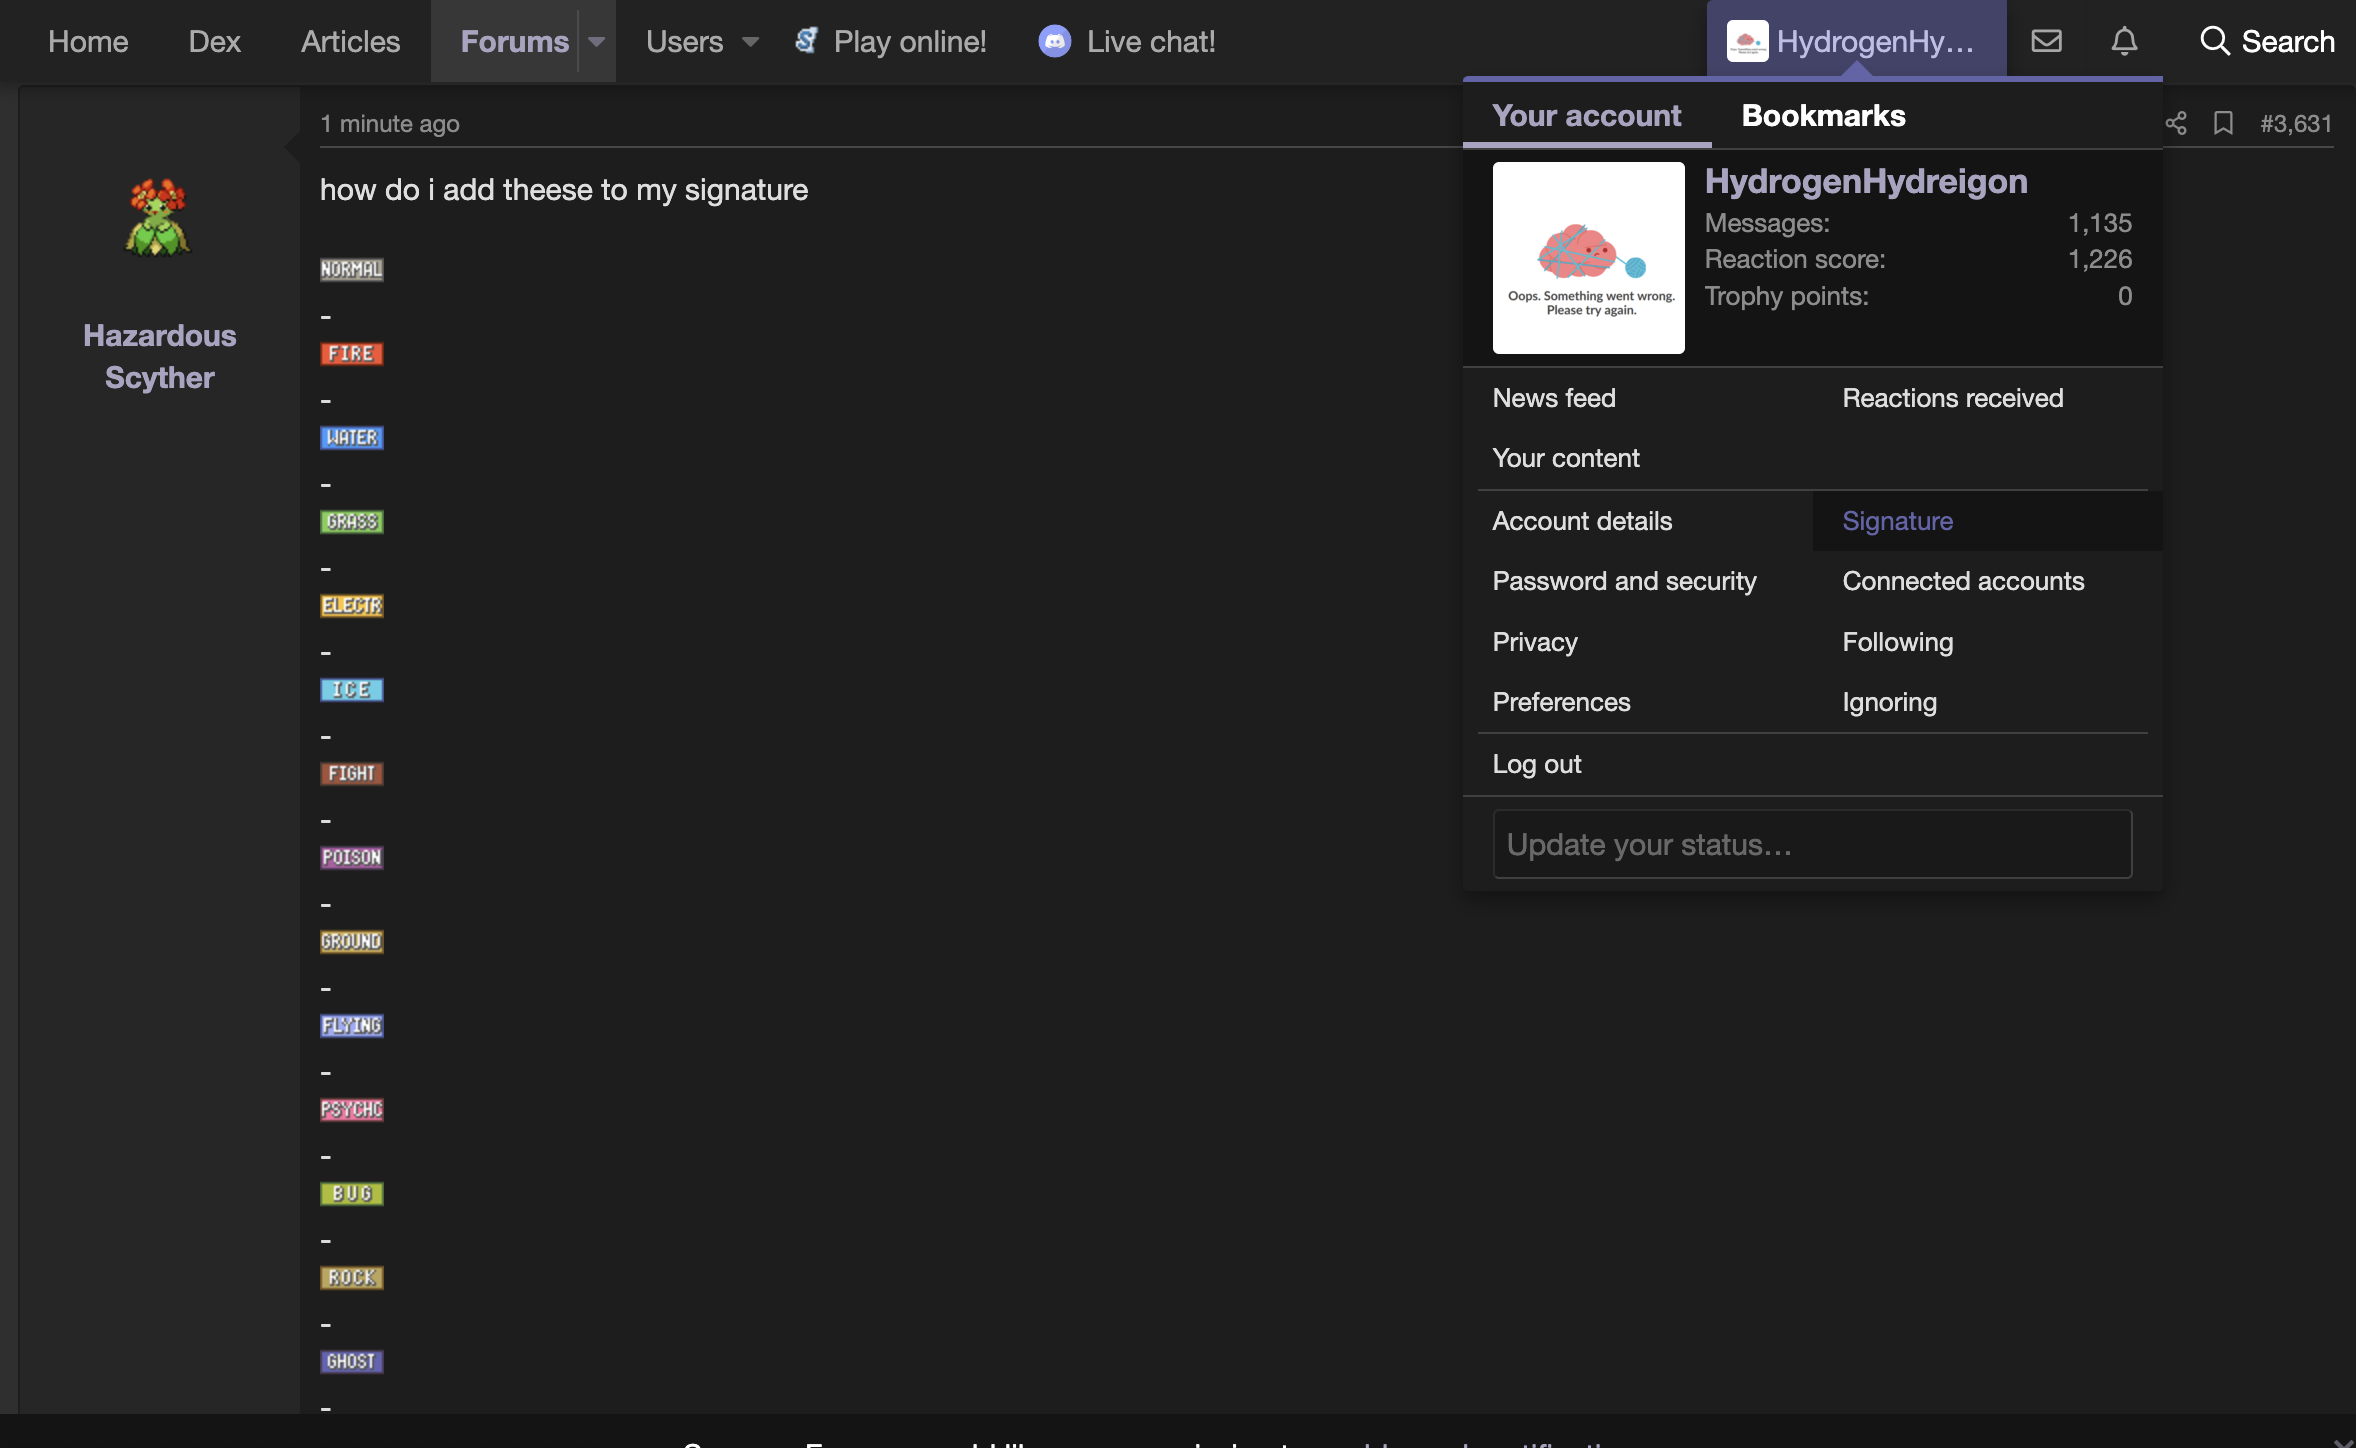The height and width of the screenshot is (1448, 2356).
Task: Open the Preferences menu entry
Action: (x=1560, y=702)
